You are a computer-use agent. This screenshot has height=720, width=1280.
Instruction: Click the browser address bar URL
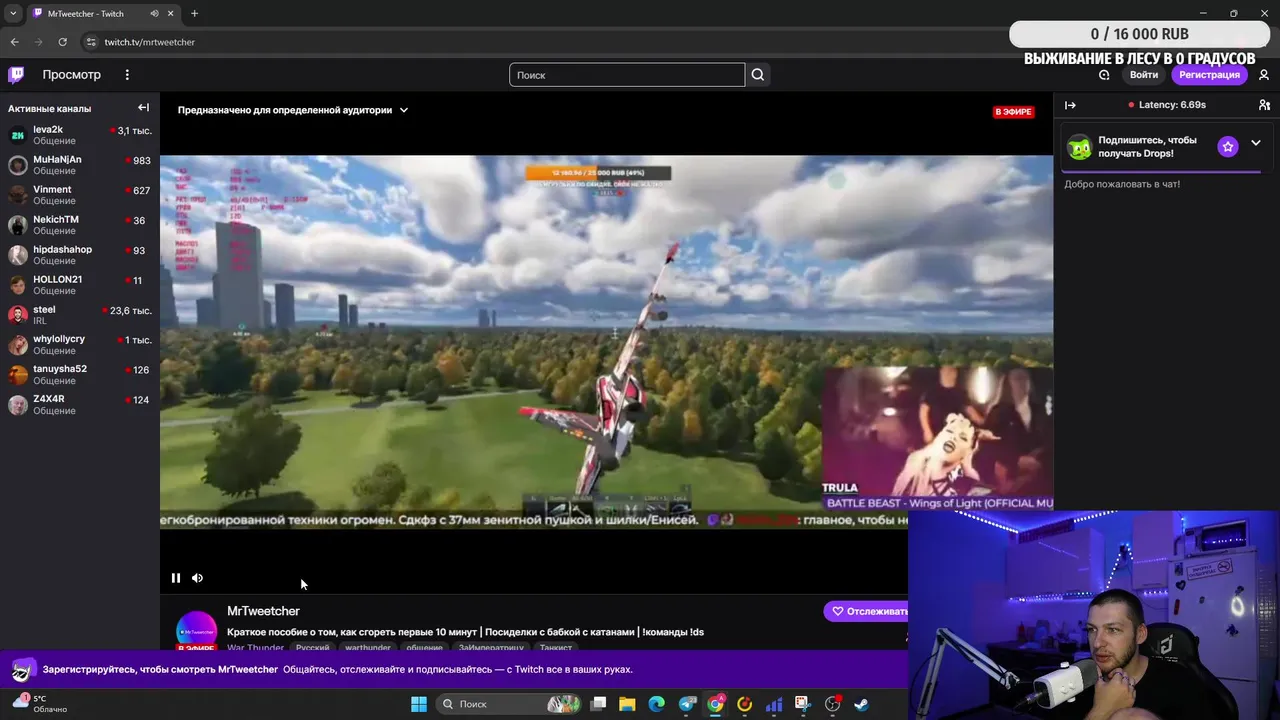coord(150,42)
